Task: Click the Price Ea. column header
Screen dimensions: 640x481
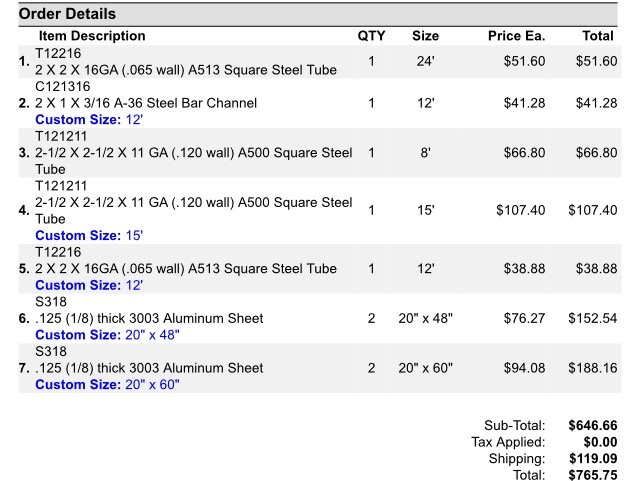Action: [x=517, y=36]
